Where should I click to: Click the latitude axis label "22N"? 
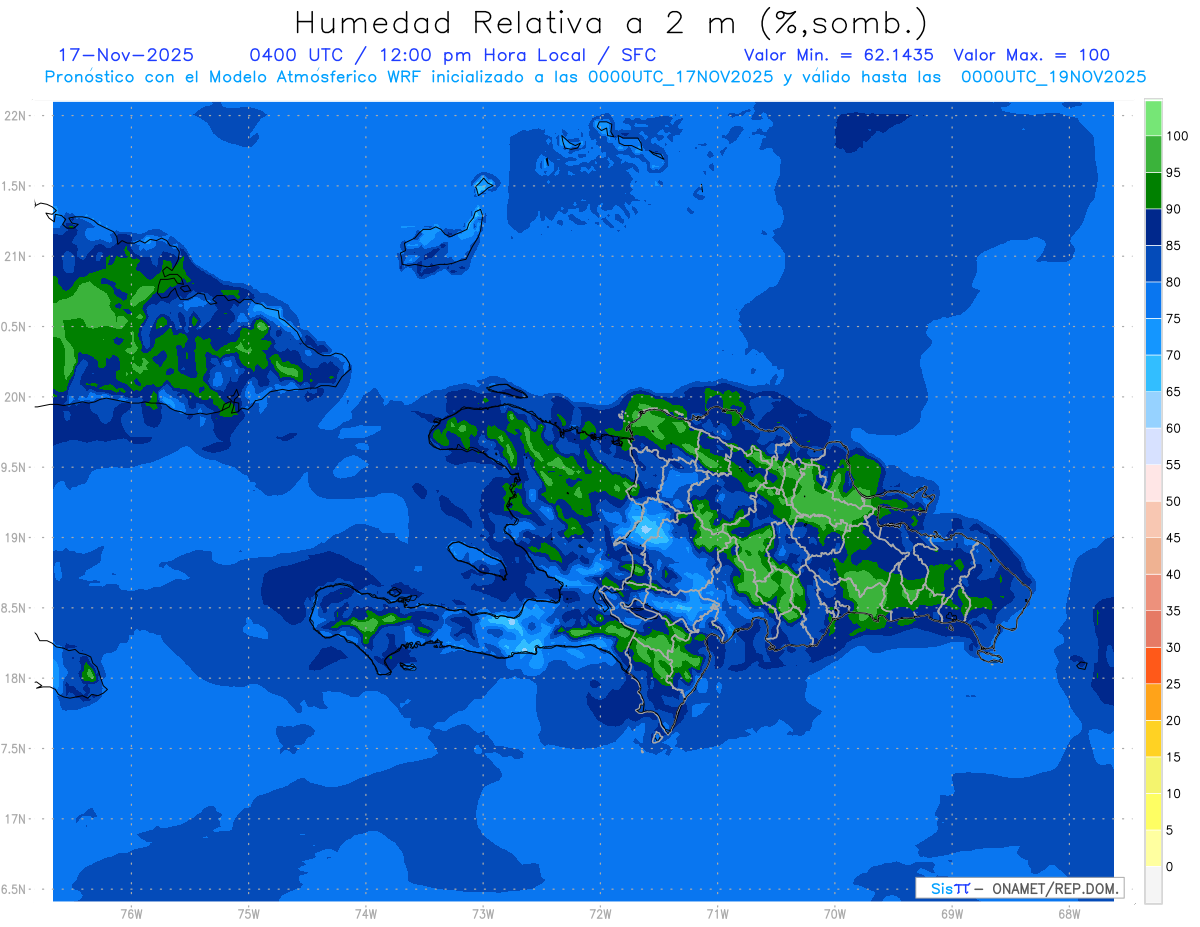15,115
